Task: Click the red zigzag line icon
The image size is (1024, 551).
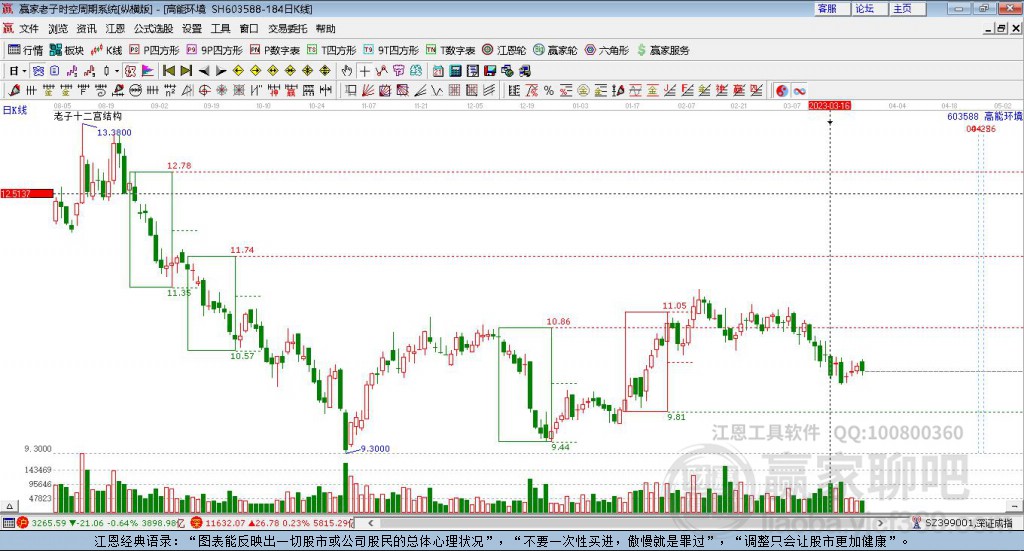Action: pyautogui.click(x=381, y=71)
